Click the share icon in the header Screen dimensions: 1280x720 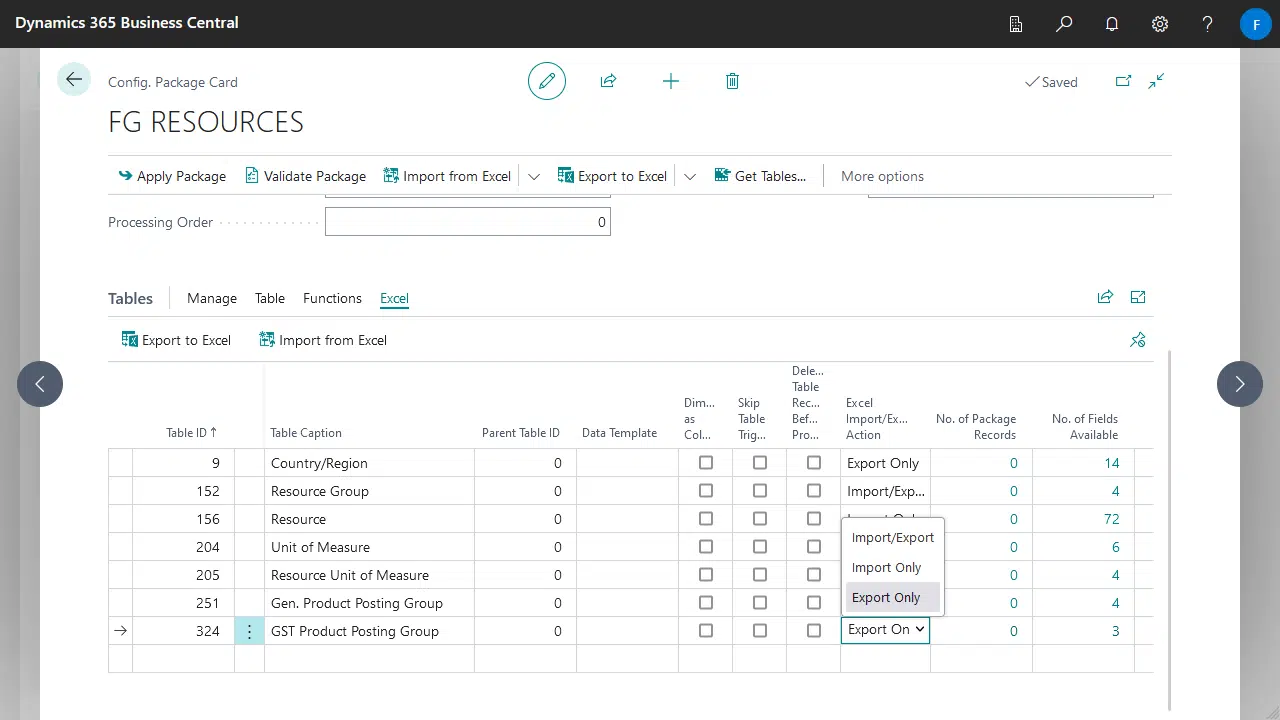click(x=608, y=81)
